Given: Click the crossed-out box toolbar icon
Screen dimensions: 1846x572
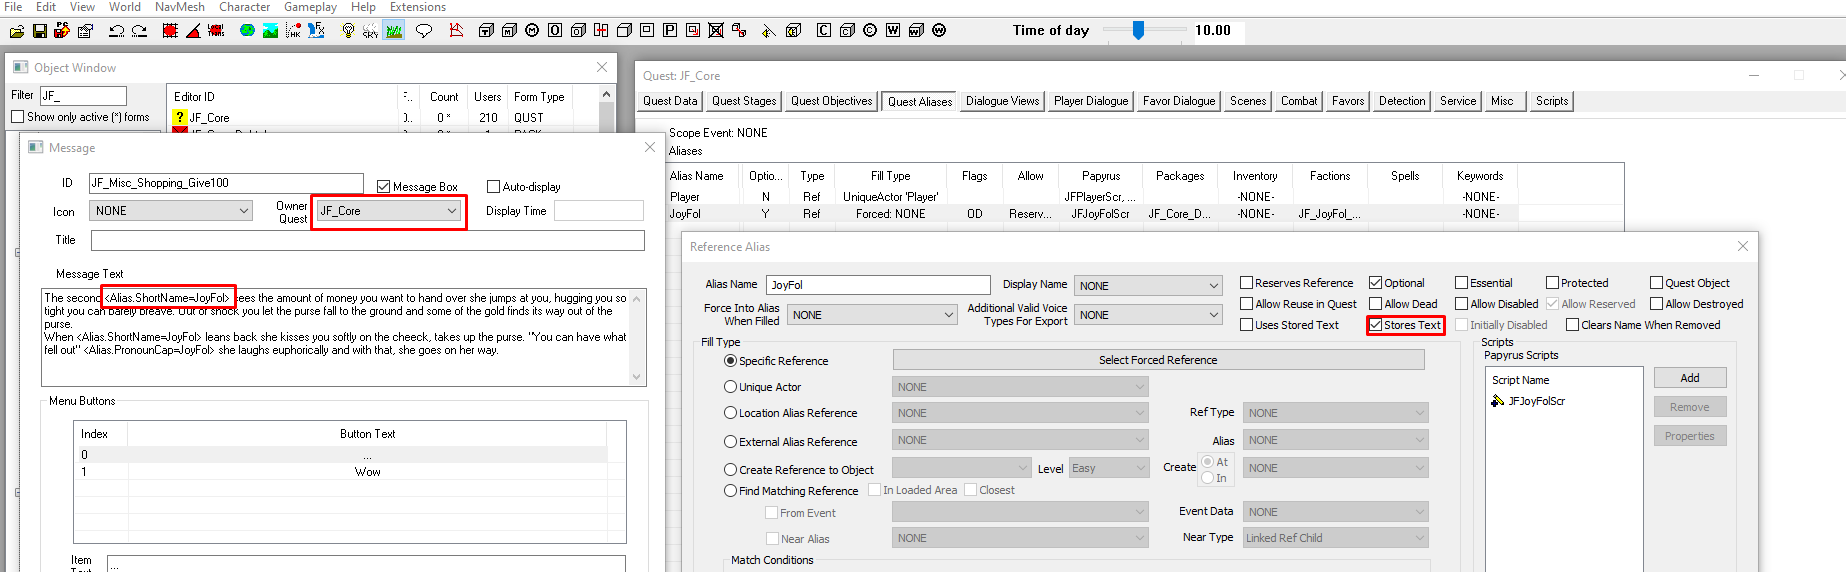Looking at the screenshot, I should tap(716, 31).
